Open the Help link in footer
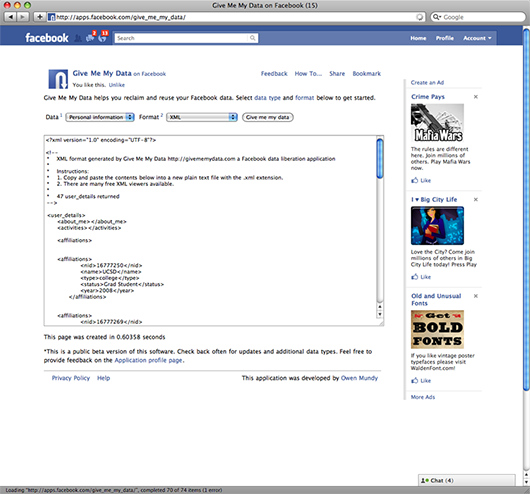530x494 pixels. [x=103, y=378]
